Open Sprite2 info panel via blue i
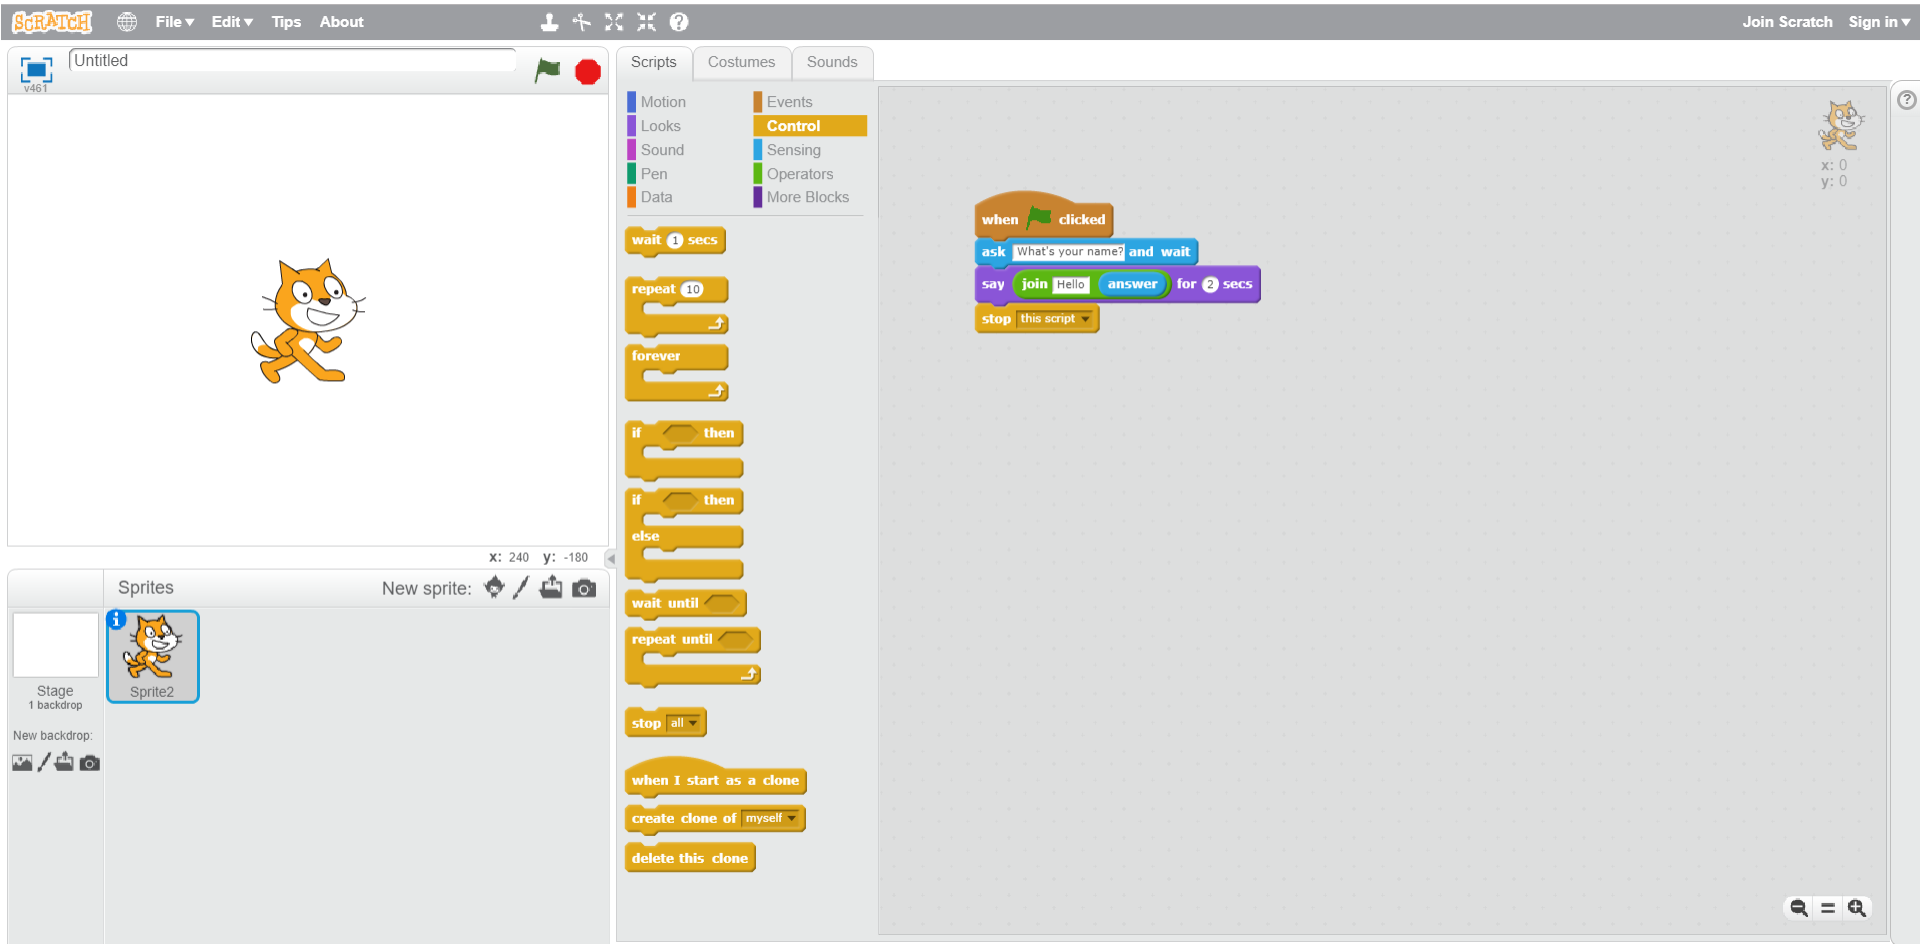Viewport: 1920px width, 944px height. 117,620
